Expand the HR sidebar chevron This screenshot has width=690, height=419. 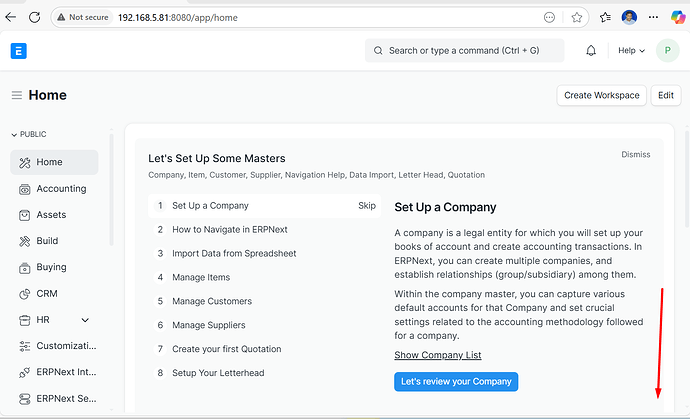pos(85,320)
